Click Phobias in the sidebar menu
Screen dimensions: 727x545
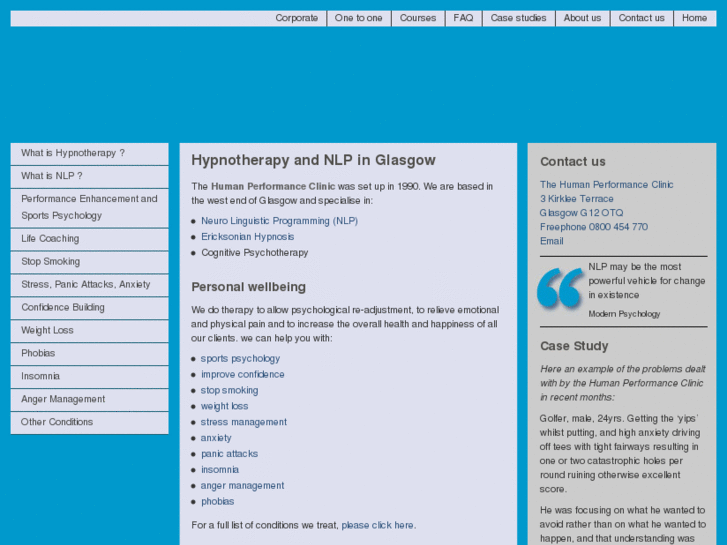coord(89,353)
